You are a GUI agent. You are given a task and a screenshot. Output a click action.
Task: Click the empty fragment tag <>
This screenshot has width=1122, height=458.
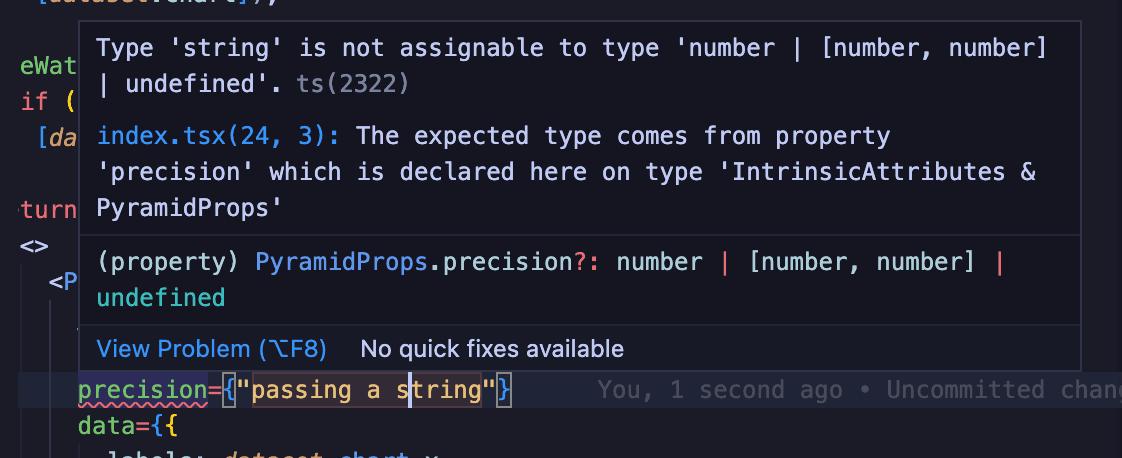click(x=34, y=246)
